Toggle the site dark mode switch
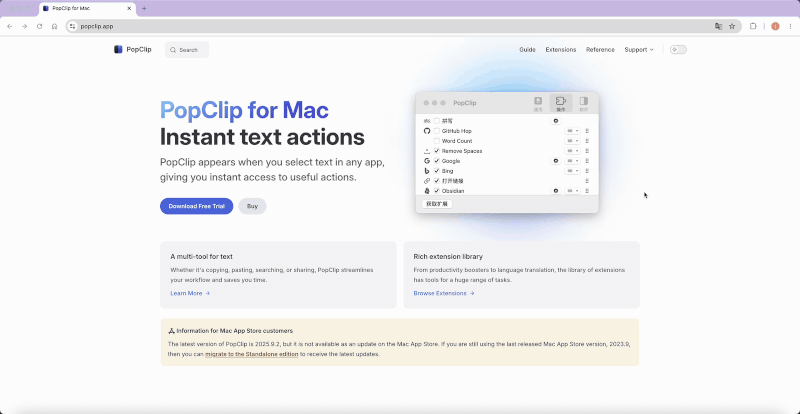The height and width of the screenshot is (414, 800). 678,50
